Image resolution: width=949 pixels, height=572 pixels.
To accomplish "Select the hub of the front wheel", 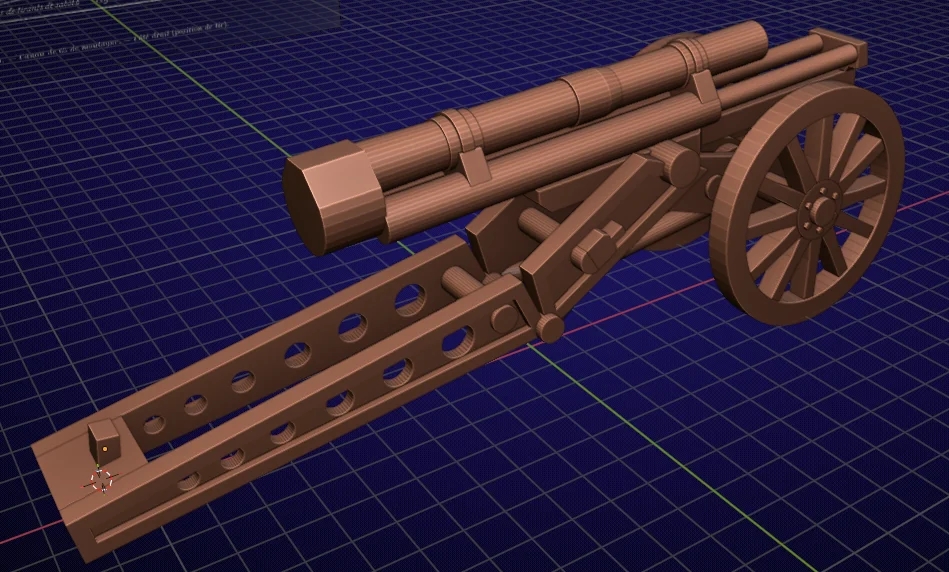I will coord(824,209).
